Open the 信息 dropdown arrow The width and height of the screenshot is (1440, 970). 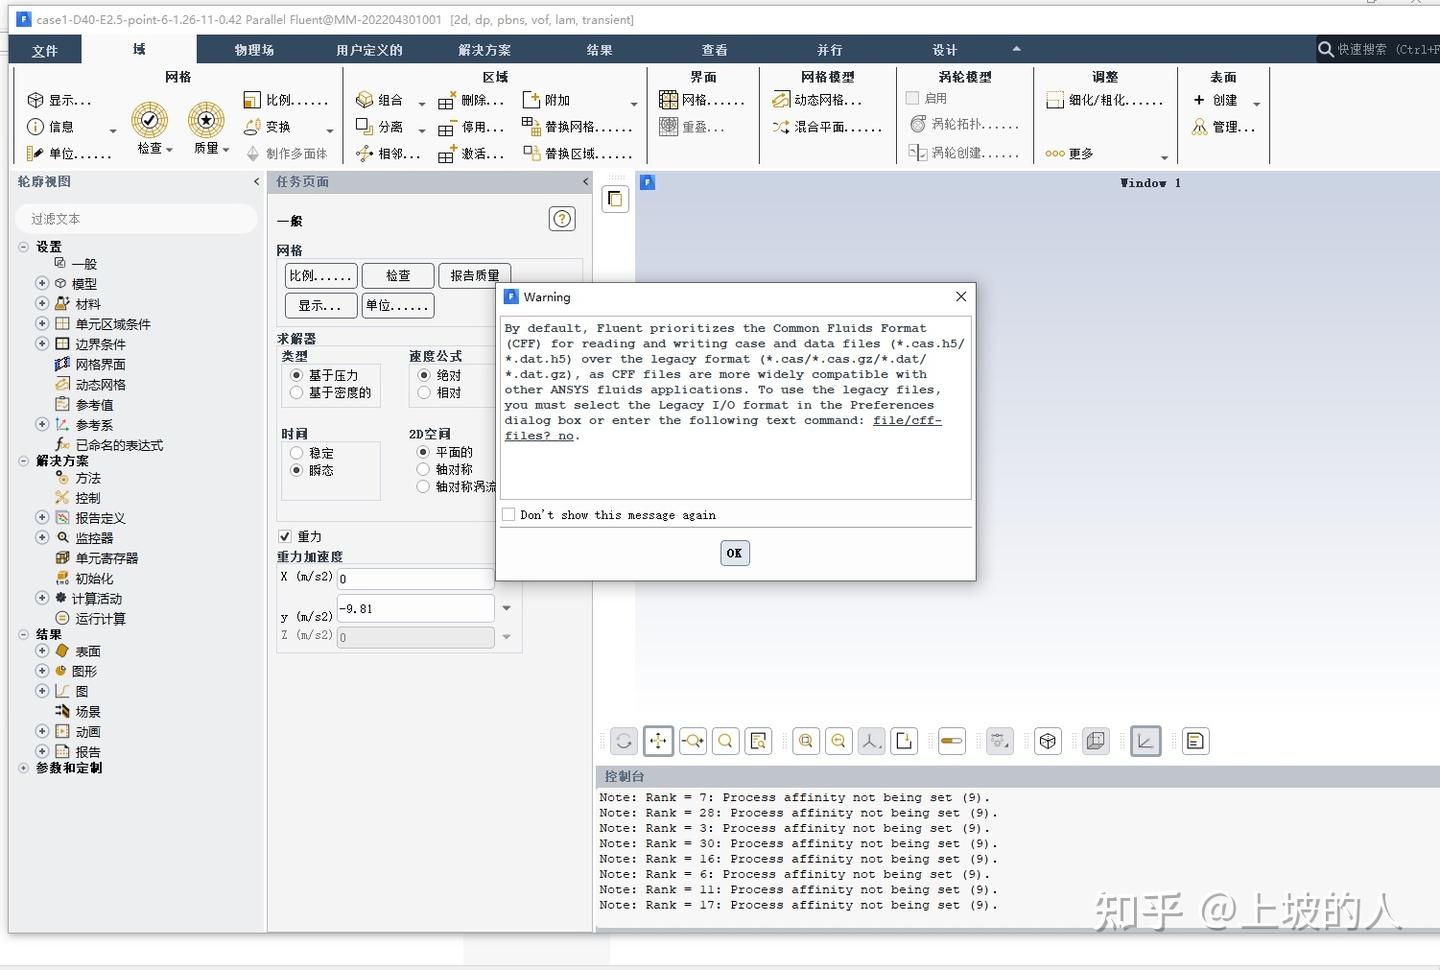(112, 130)
